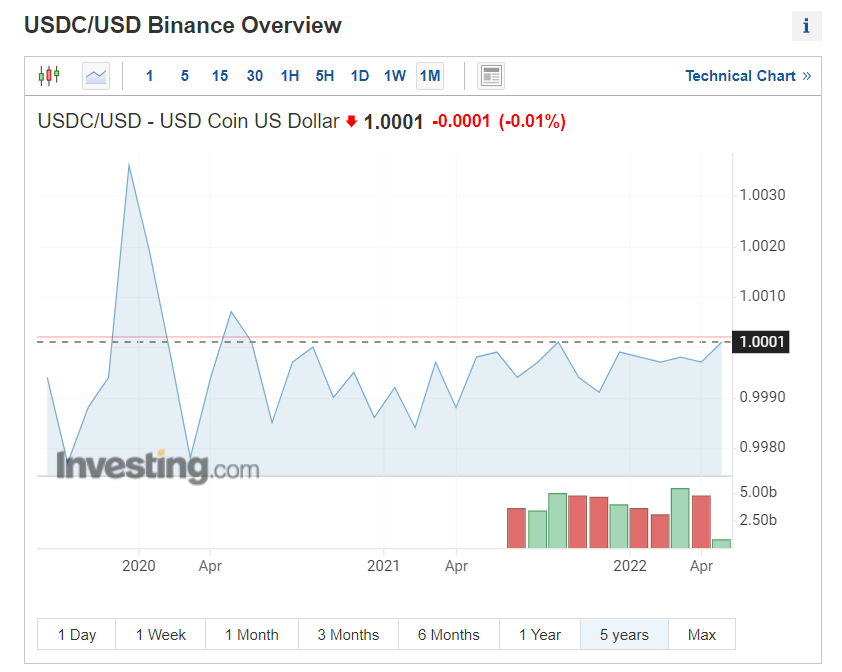
Task: Select the area chart type icon
Action: coord(96,76)
